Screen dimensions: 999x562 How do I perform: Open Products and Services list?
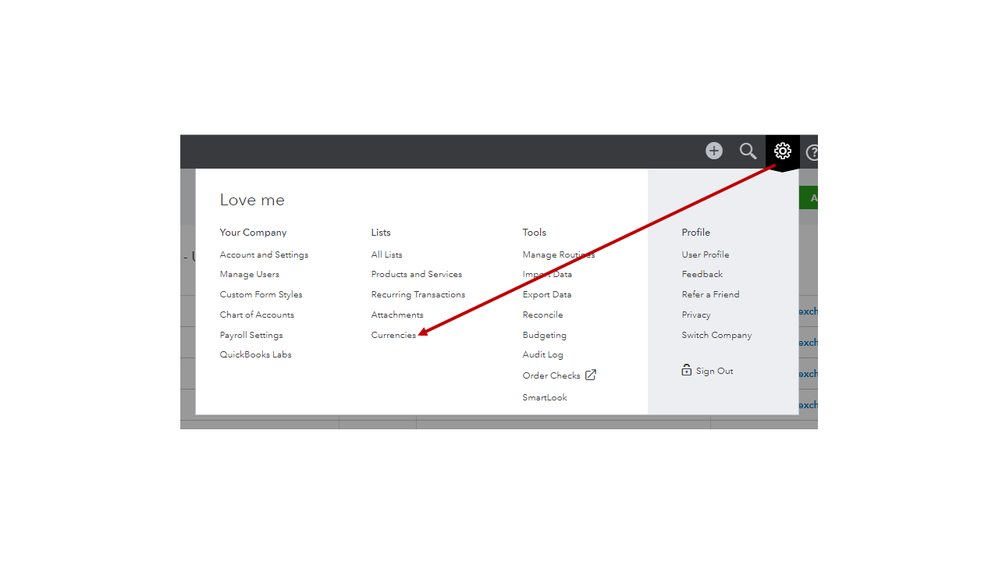417,274
